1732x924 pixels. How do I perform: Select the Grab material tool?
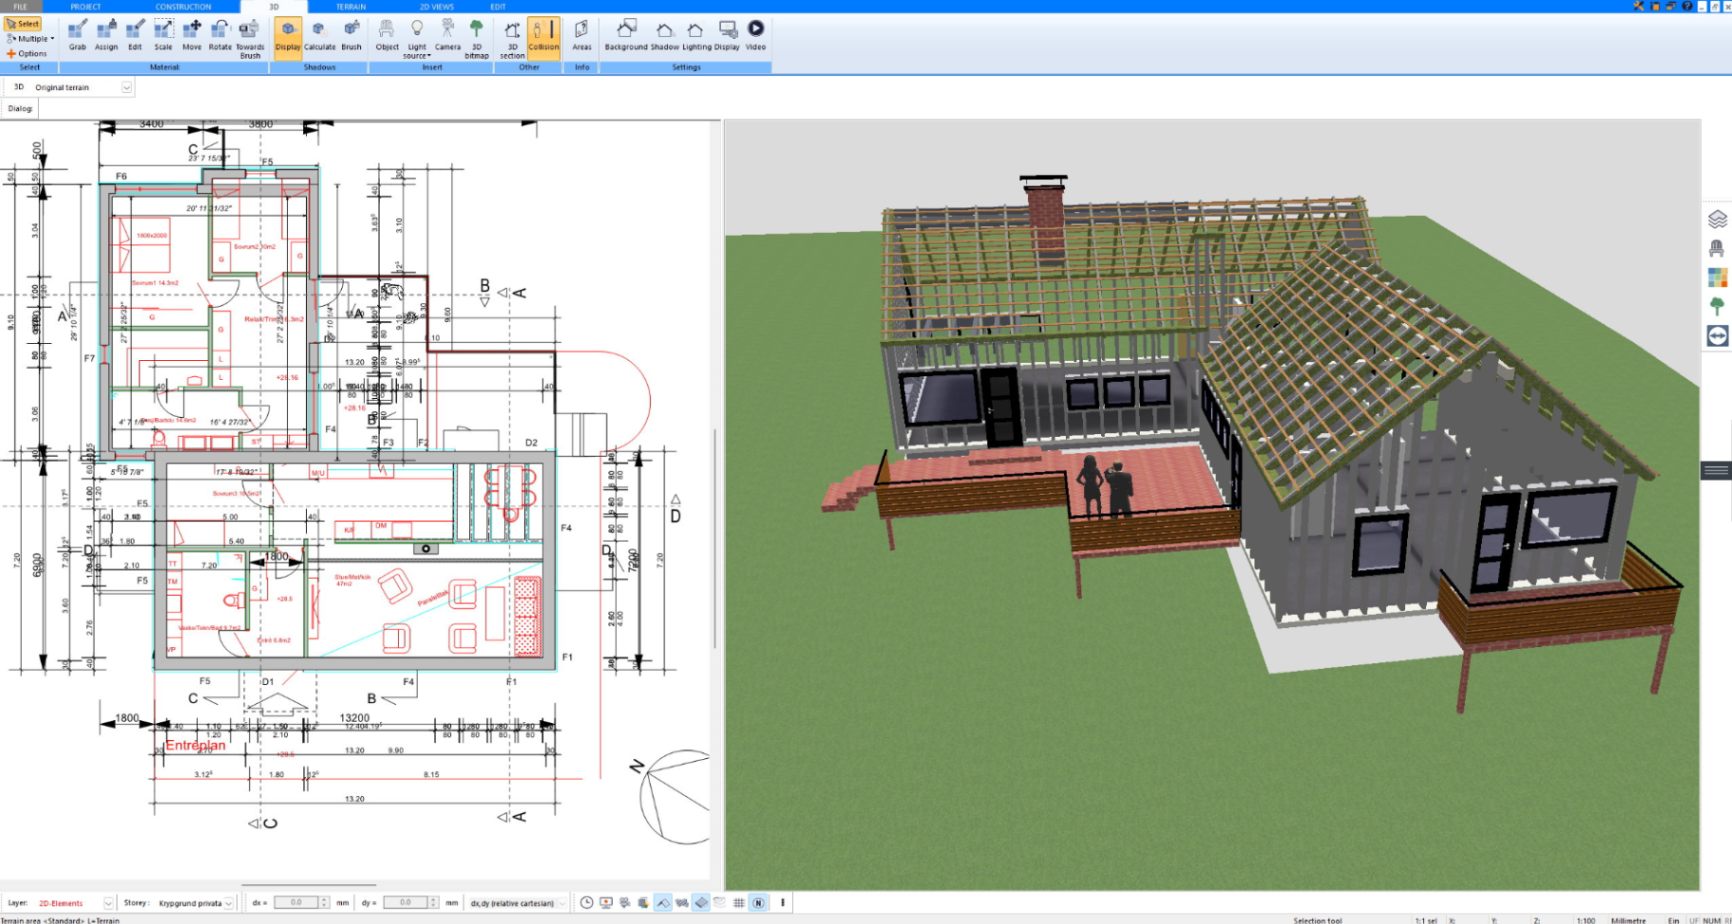pos(77,35)
